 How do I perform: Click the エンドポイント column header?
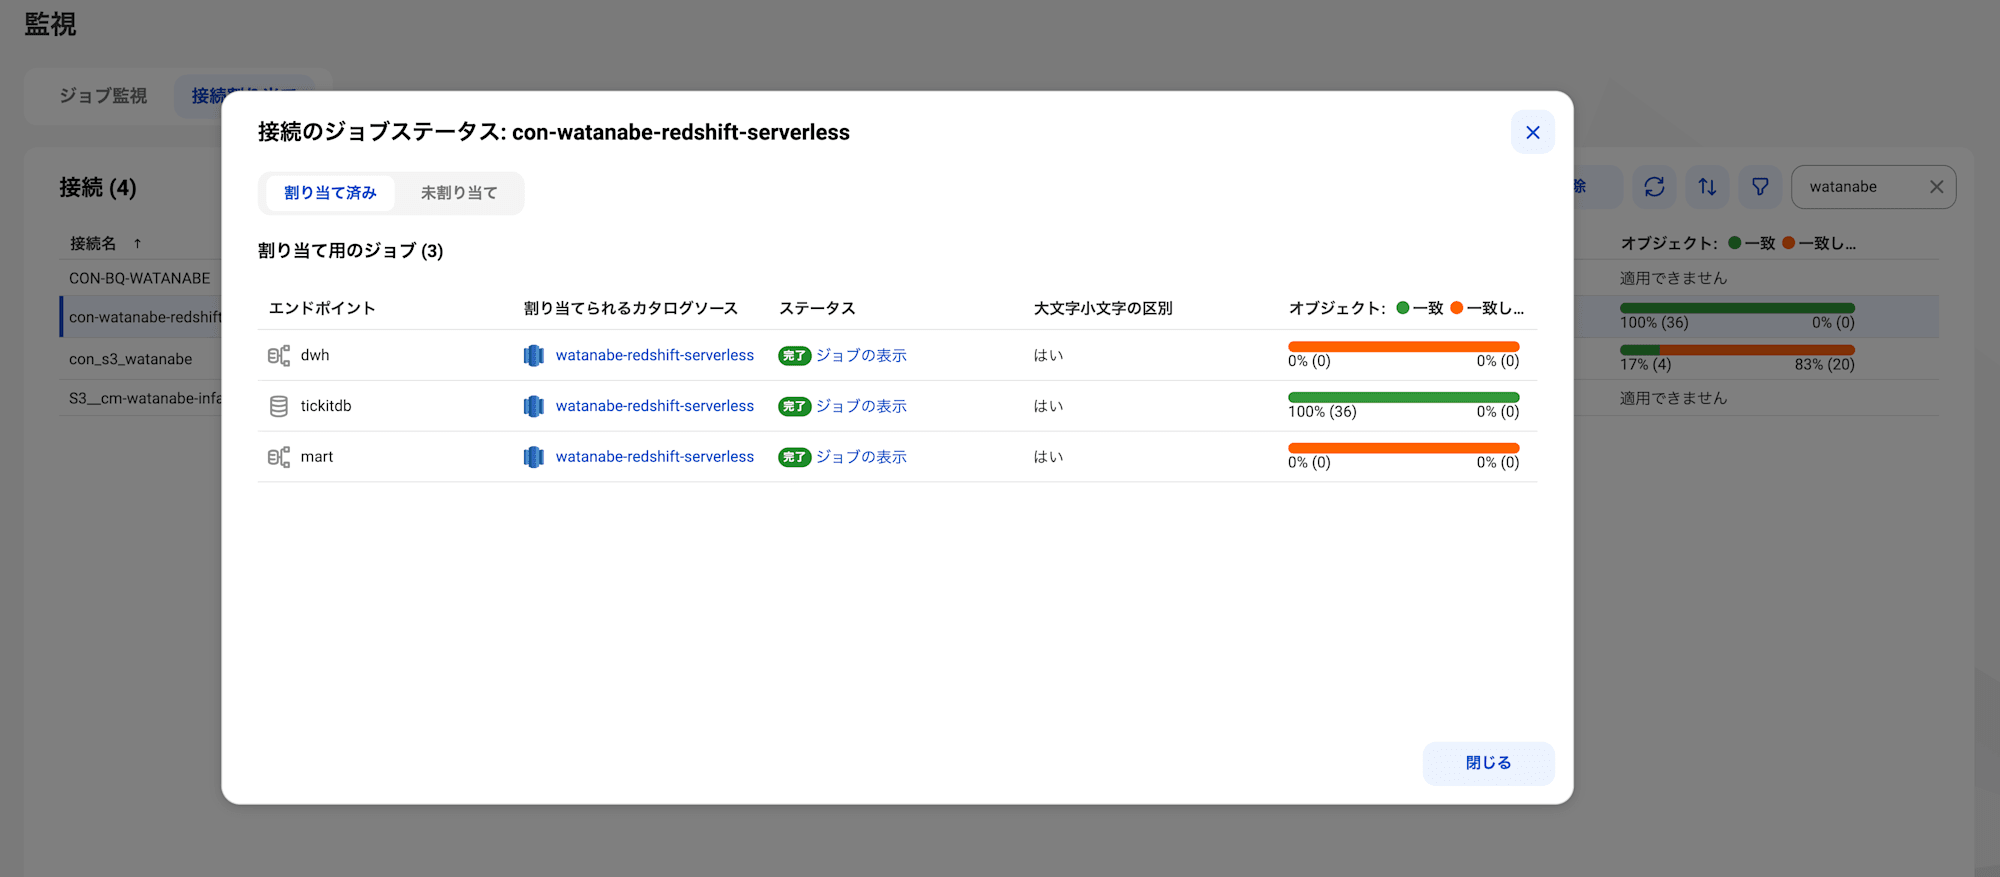point(322,308)
